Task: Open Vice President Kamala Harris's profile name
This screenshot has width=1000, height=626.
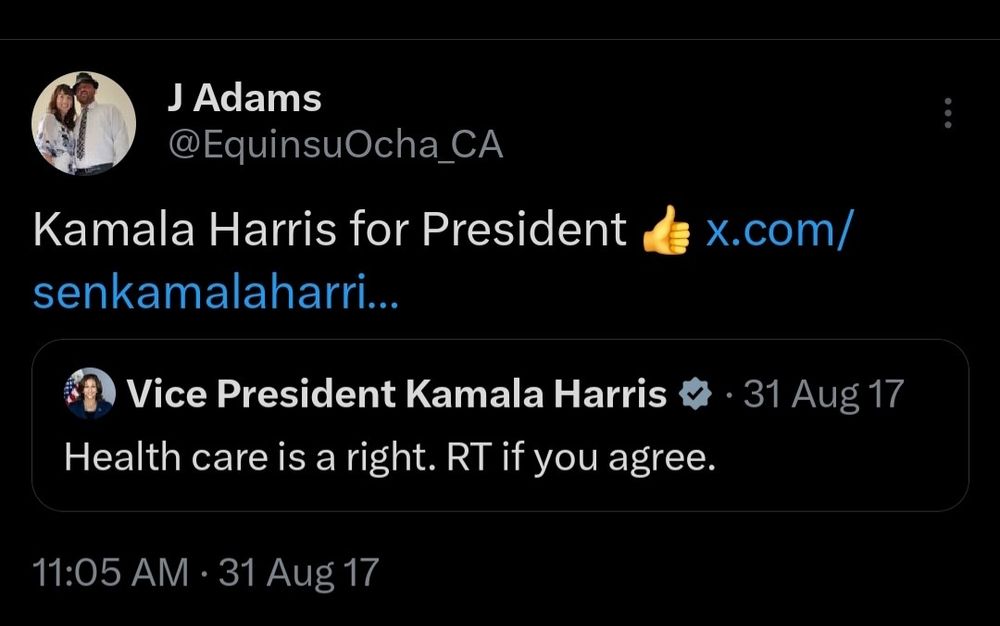Action: click(397, 396)
